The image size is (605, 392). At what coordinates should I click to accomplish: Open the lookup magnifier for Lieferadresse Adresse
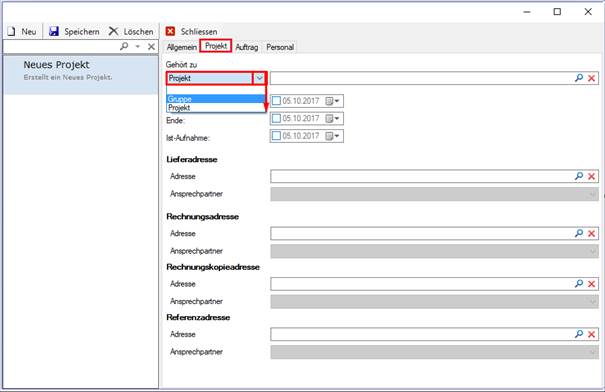point(579,176)
